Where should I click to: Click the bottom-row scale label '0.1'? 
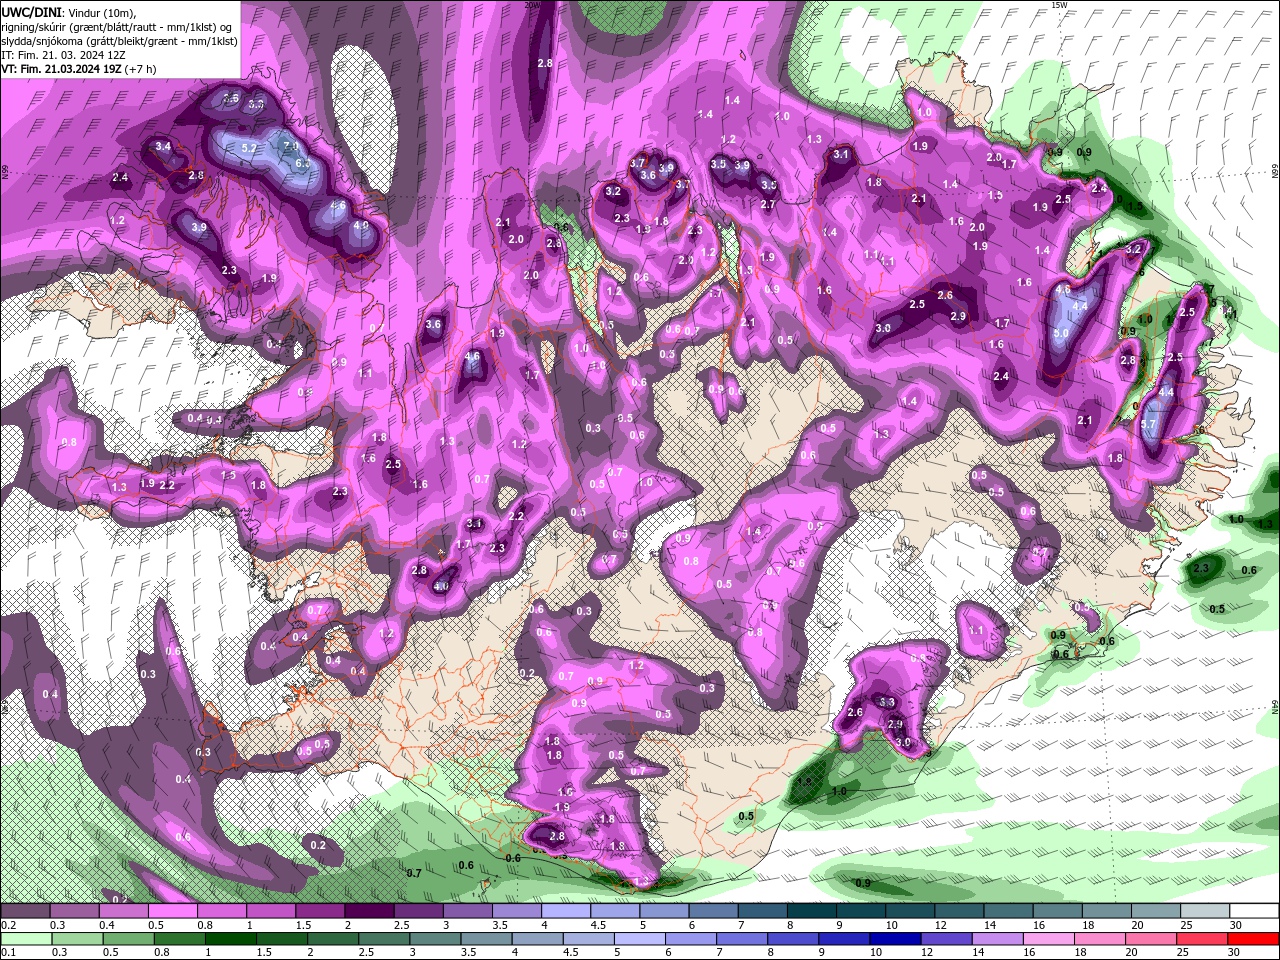(x=8, y=953)
